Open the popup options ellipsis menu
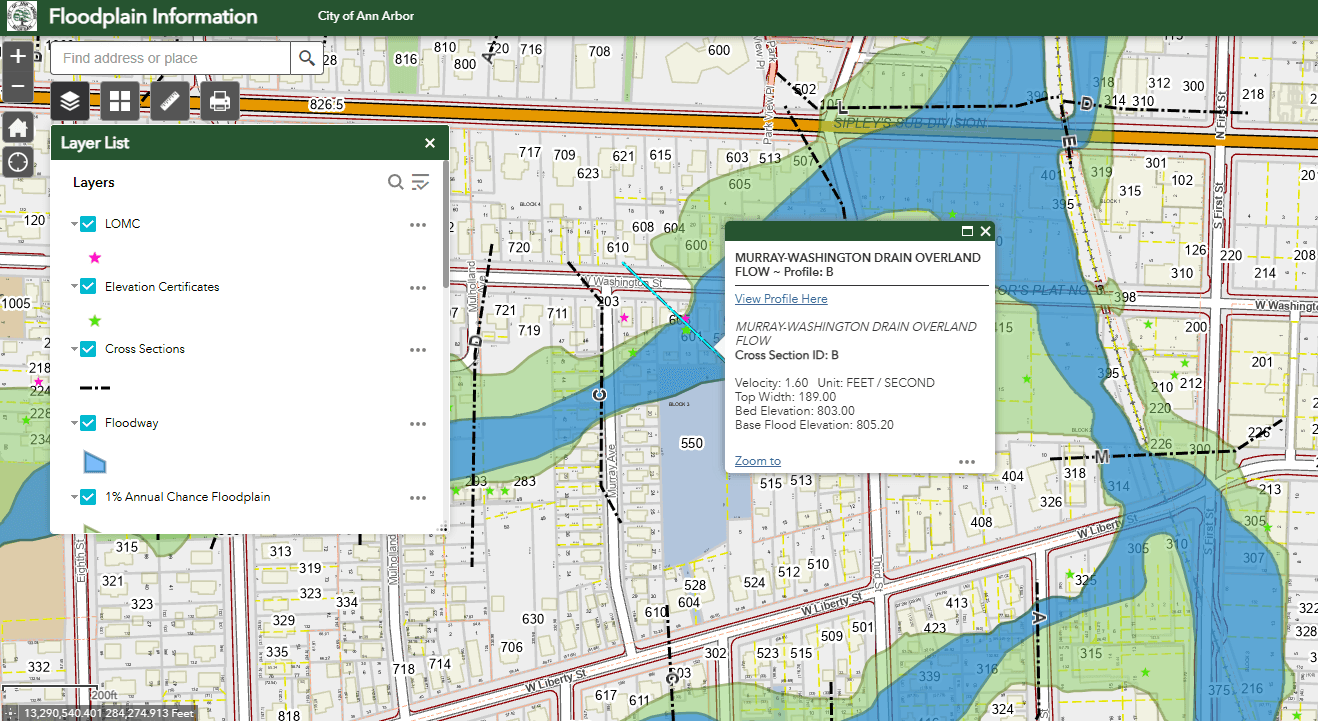The image size is (1318, 721). 966,461
